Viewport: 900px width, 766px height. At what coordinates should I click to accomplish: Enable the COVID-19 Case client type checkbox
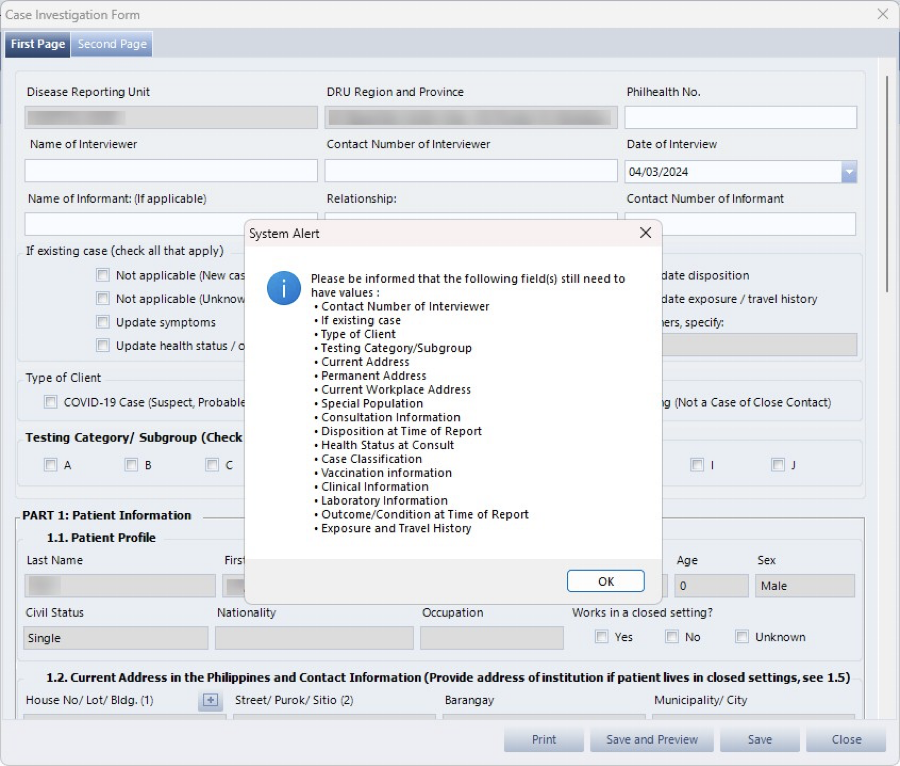[x=51, y=402]
